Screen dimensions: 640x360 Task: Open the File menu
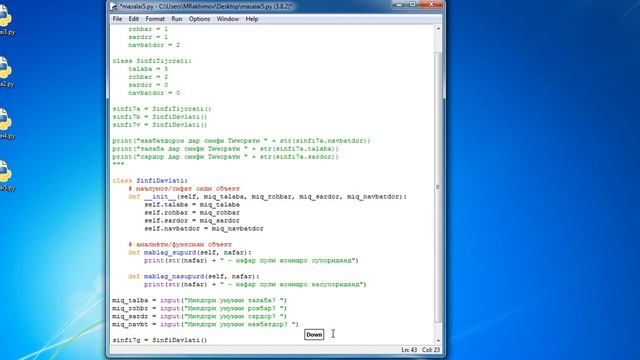pos(117,19)
